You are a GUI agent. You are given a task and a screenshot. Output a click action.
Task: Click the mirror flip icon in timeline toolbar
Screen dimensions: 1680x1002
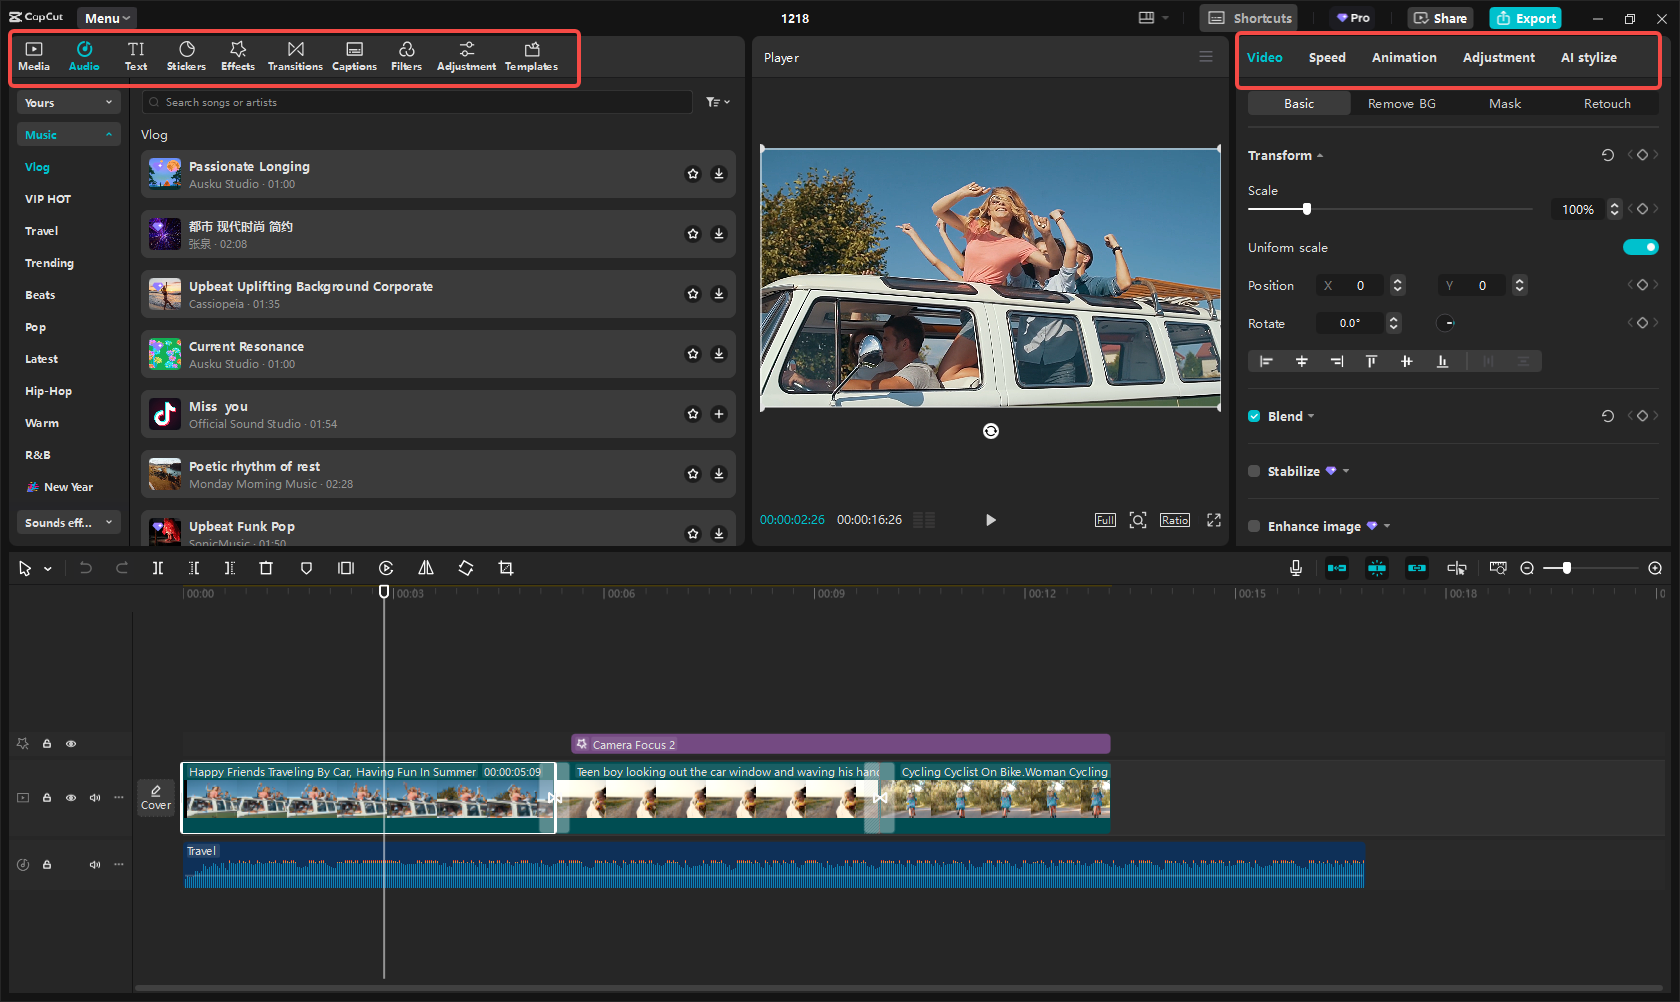click(426, 568)
